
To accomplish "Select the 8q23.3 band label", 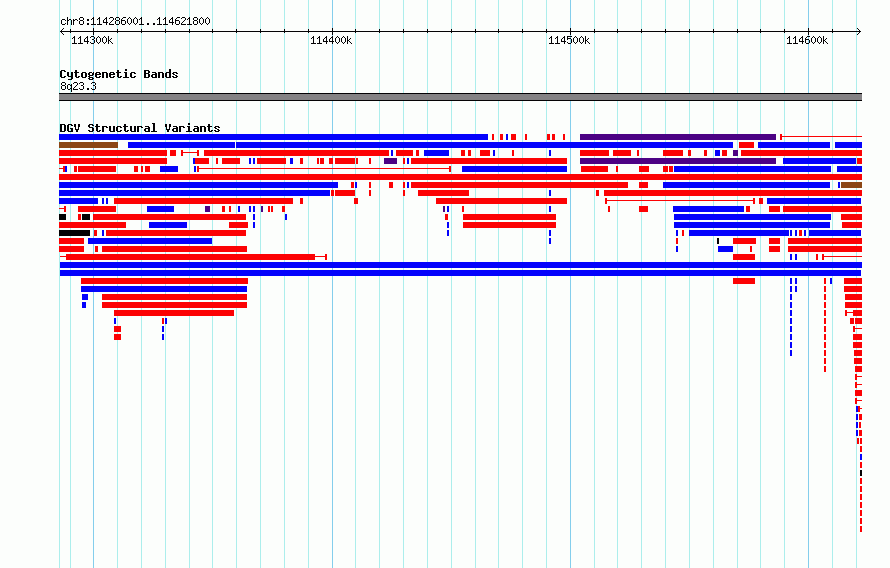I will (78, 86).
